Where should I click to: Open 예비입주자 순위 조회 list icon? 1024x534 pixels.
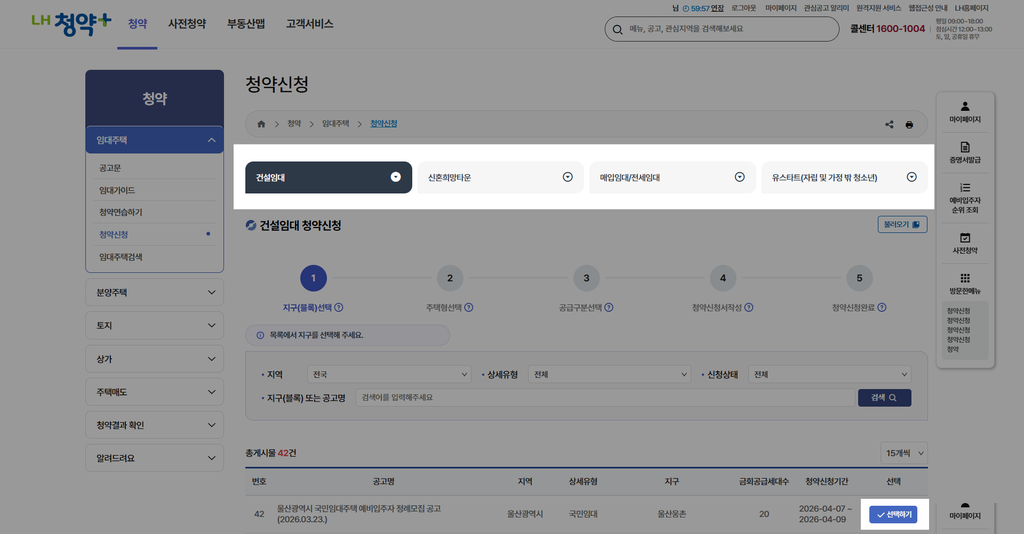tap(965, 187)
